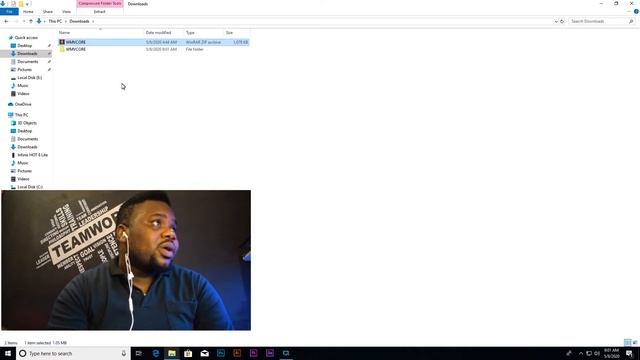Click the network icon in the tray
The height and width of the screenshot is (360, 640).
pyautogui.click(x=589, y=353)
